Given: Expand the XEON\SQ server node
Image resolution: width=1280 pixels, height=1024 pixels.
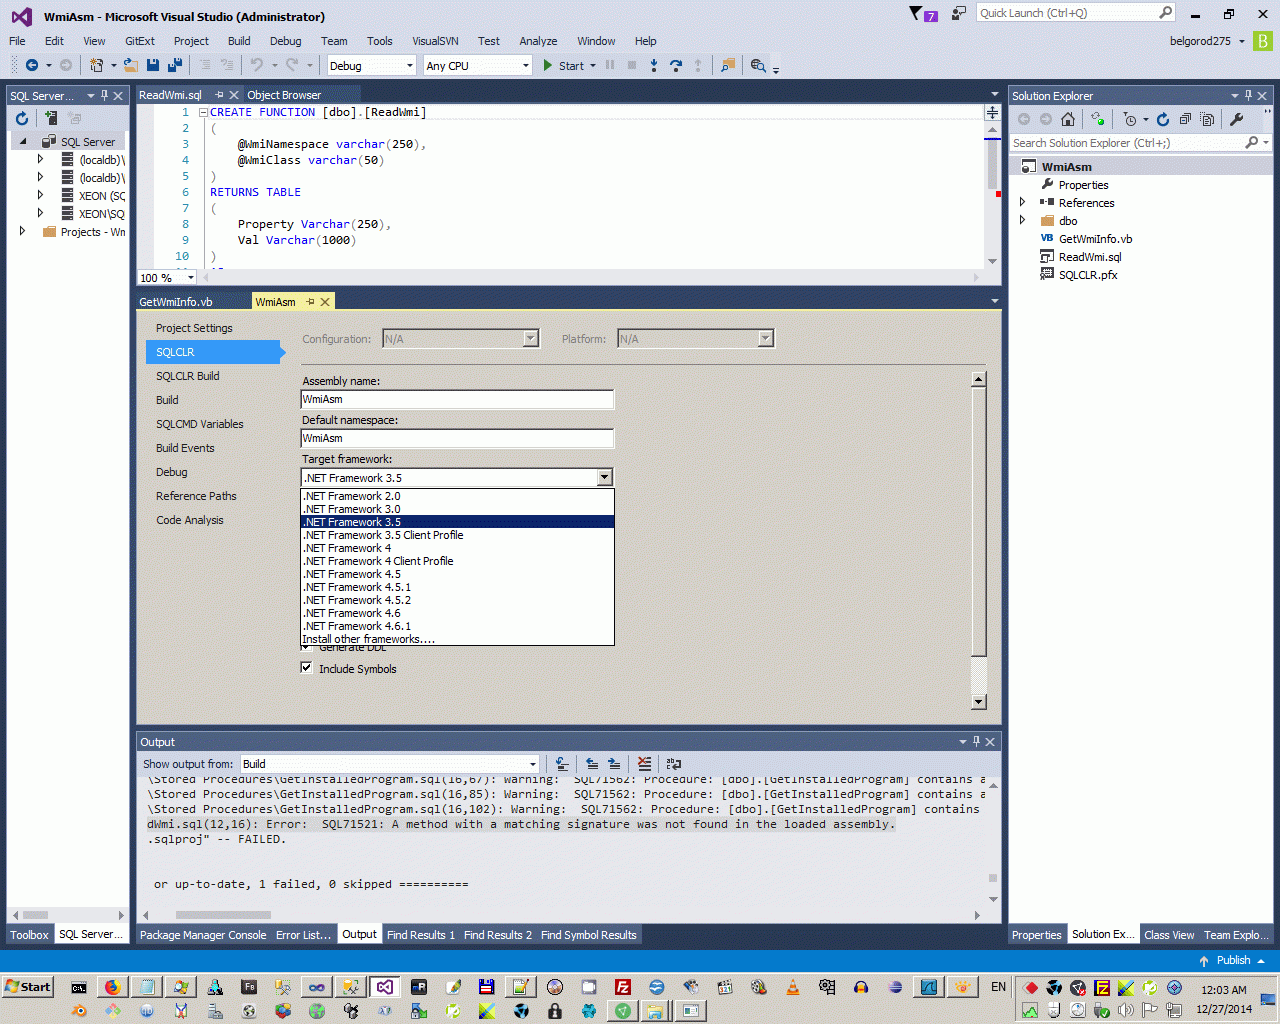Looking at the screenshot, I should pos(40,214).
